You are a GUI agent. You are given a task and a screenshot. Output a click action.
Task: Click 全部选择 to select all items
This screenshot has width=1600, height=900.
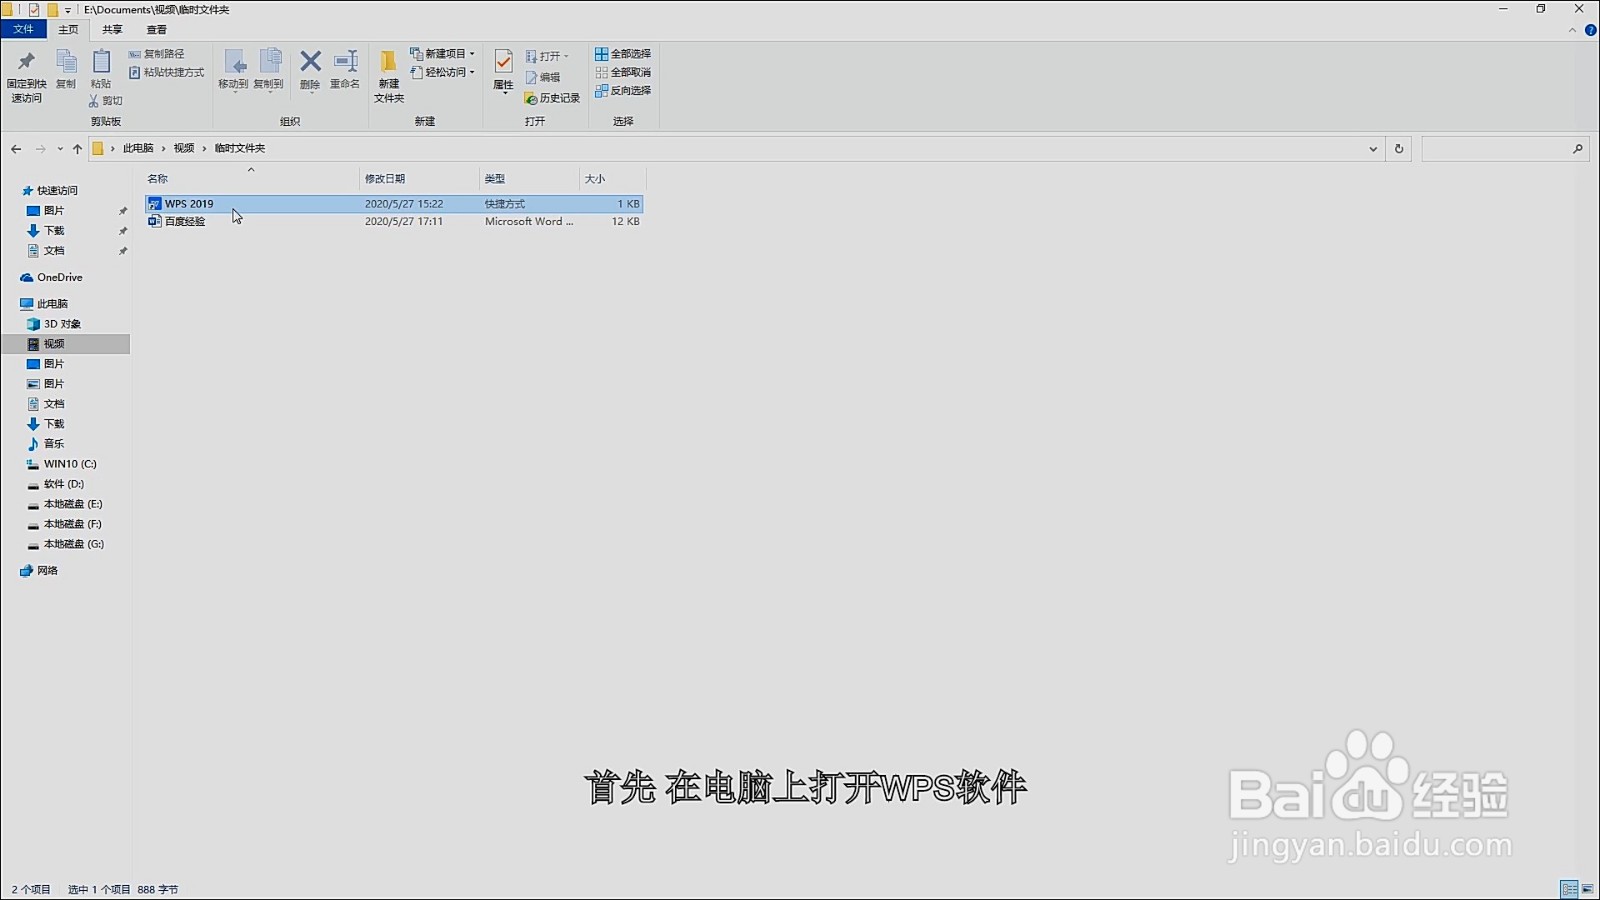(x=621, y=54)
